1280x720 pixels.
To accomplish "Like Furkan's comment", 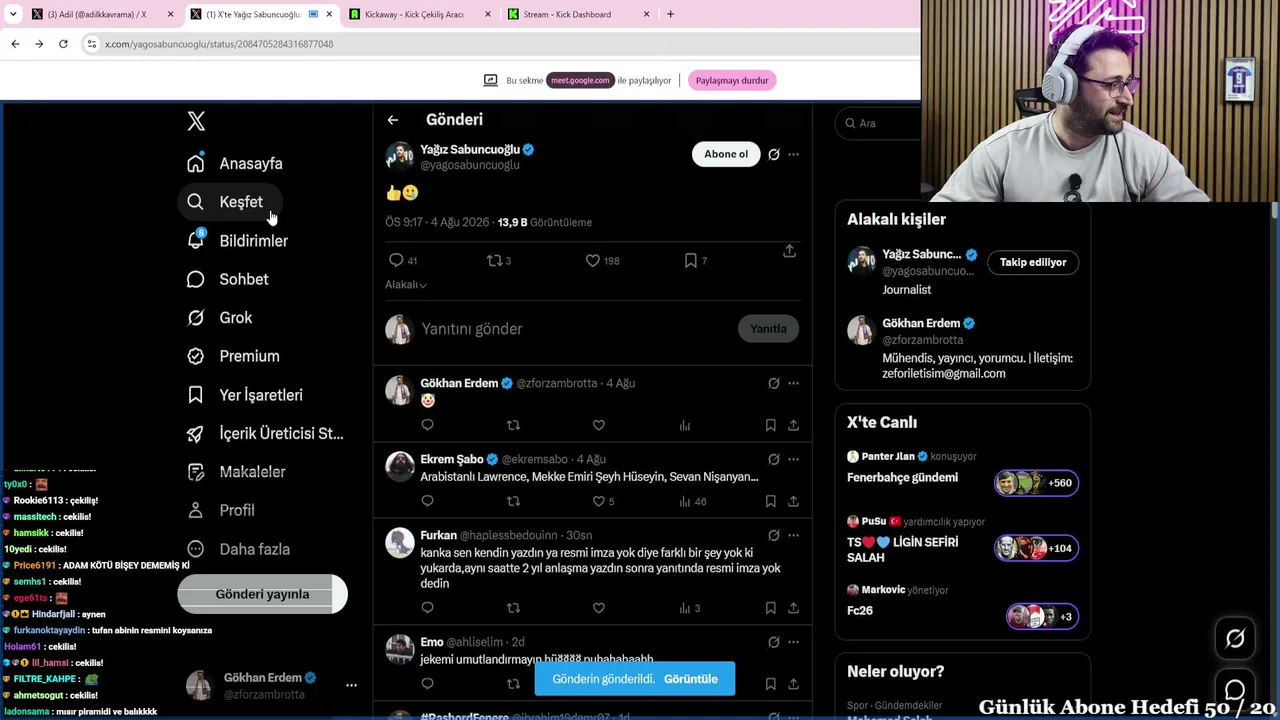I will [599, 607].
